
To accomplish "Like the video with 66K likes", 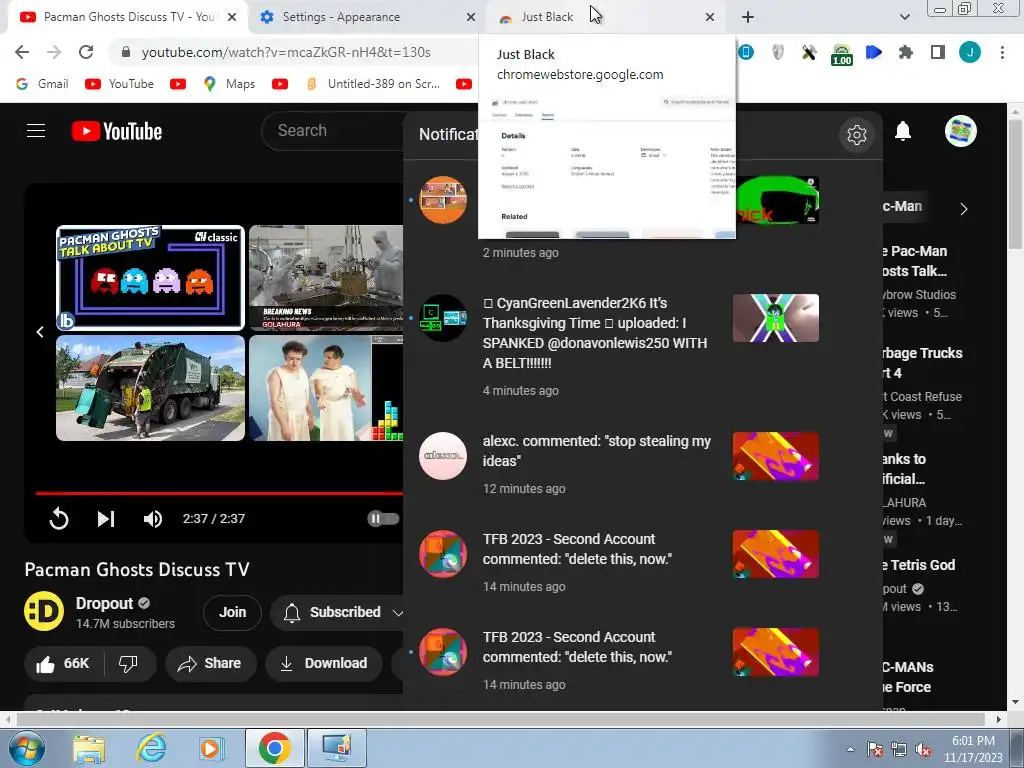I will coord(62,664).
